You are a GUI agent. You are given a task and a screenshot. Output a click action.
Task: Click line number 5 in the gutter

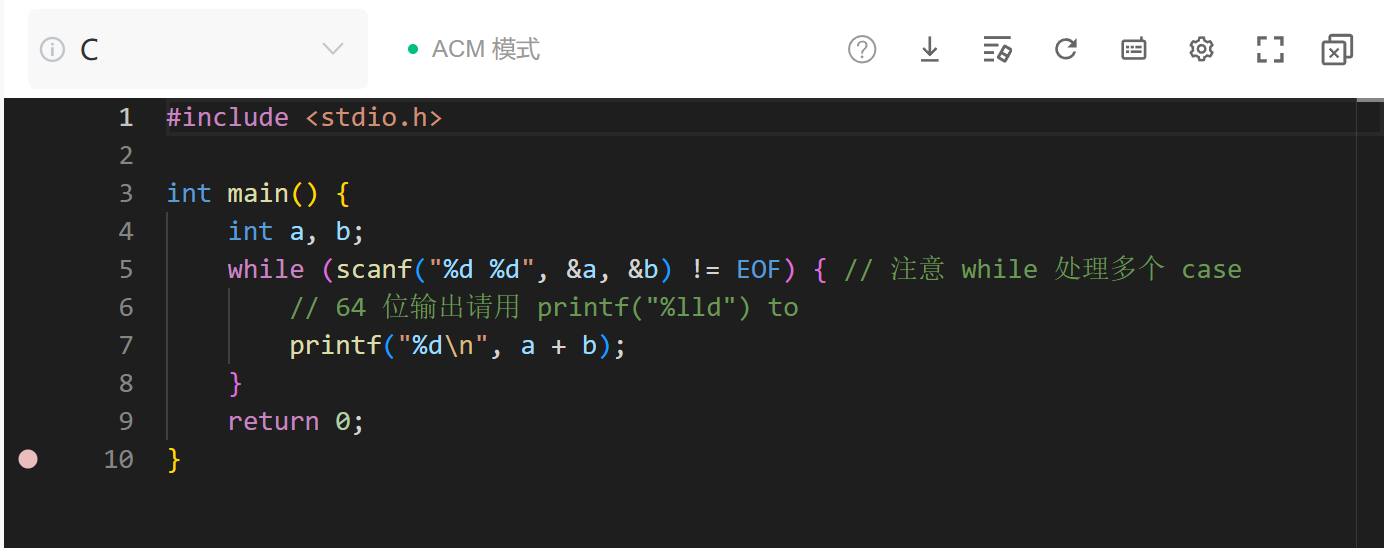125,270
